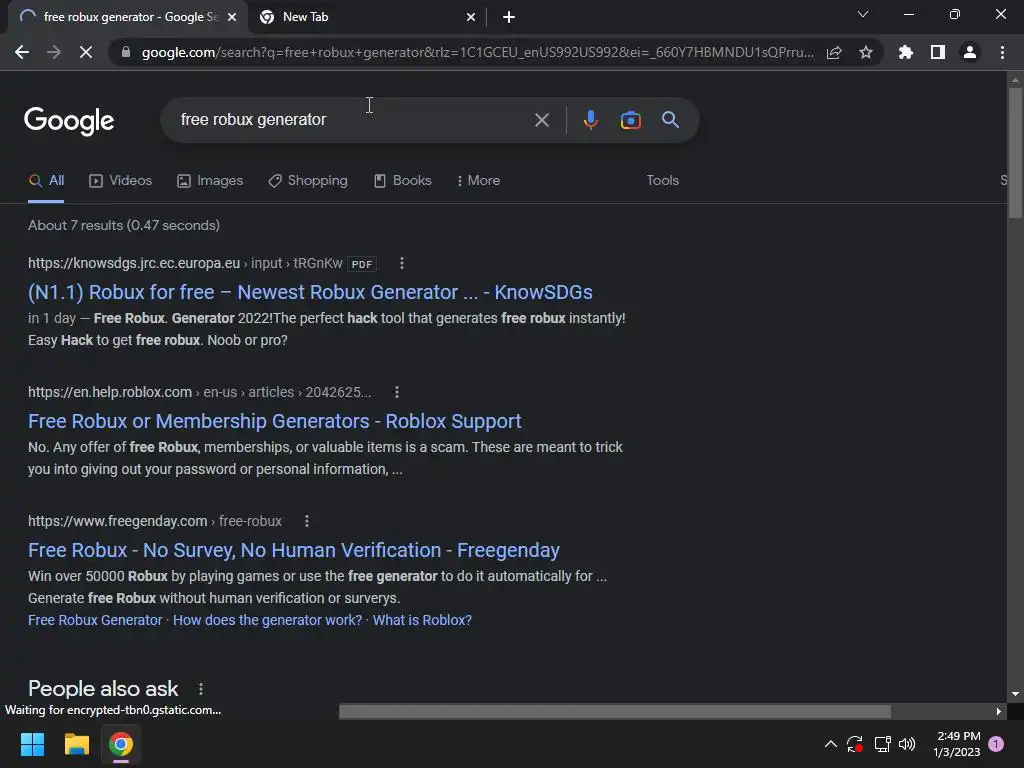Switch to Videos results
Viewport: 1024px width, 768px height.
coord(120,180)
